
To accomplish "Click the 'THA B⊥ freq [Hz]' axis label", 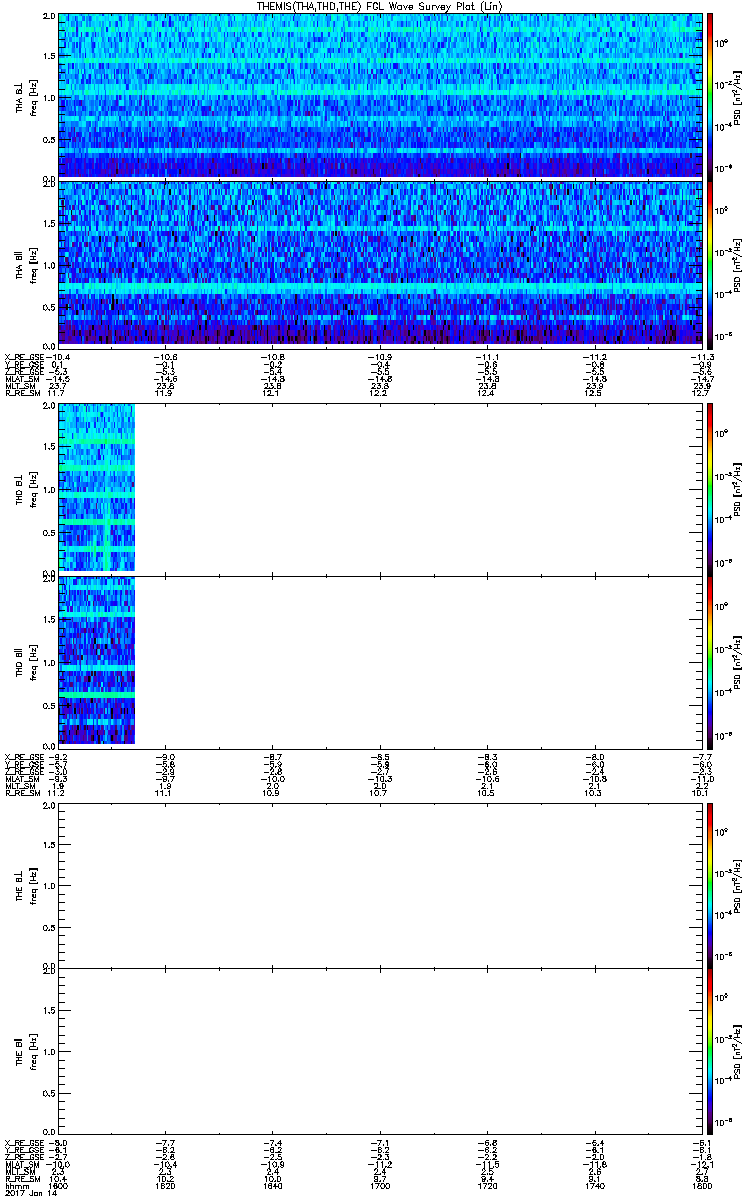I will 24,96.
